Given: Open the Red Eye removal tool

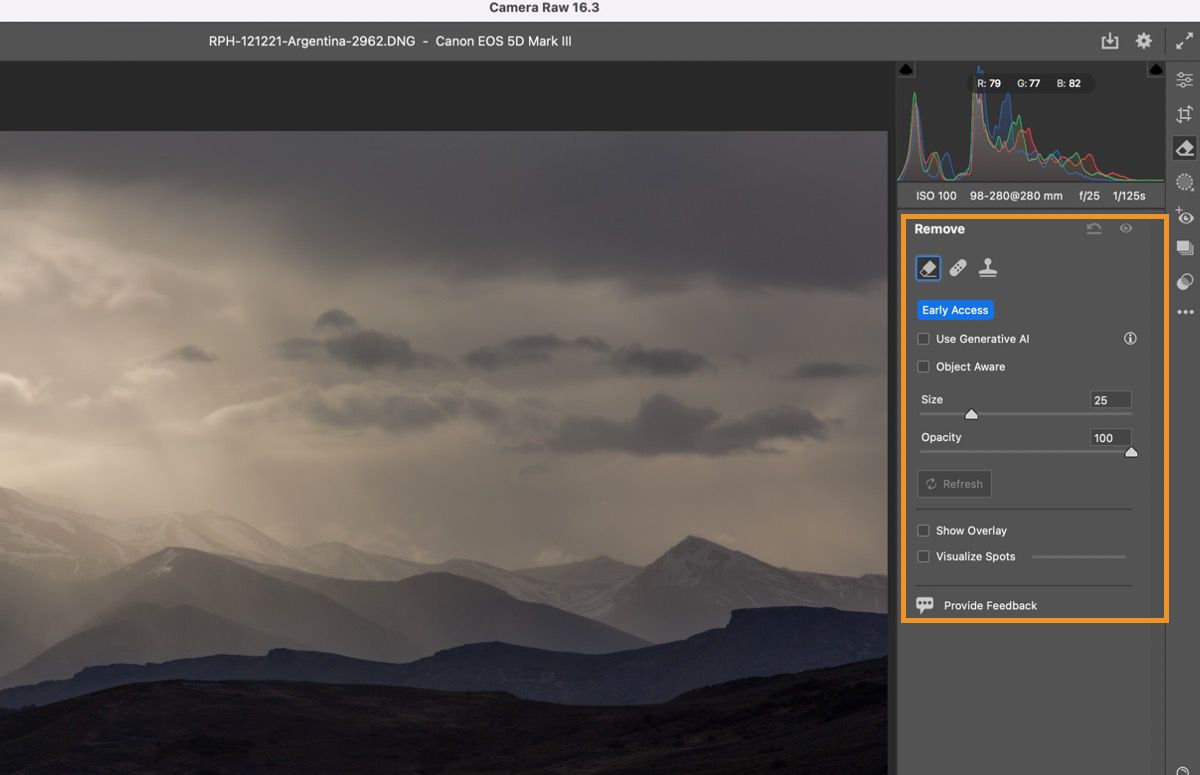Looking at the screenshot, I should [1184, 216].
